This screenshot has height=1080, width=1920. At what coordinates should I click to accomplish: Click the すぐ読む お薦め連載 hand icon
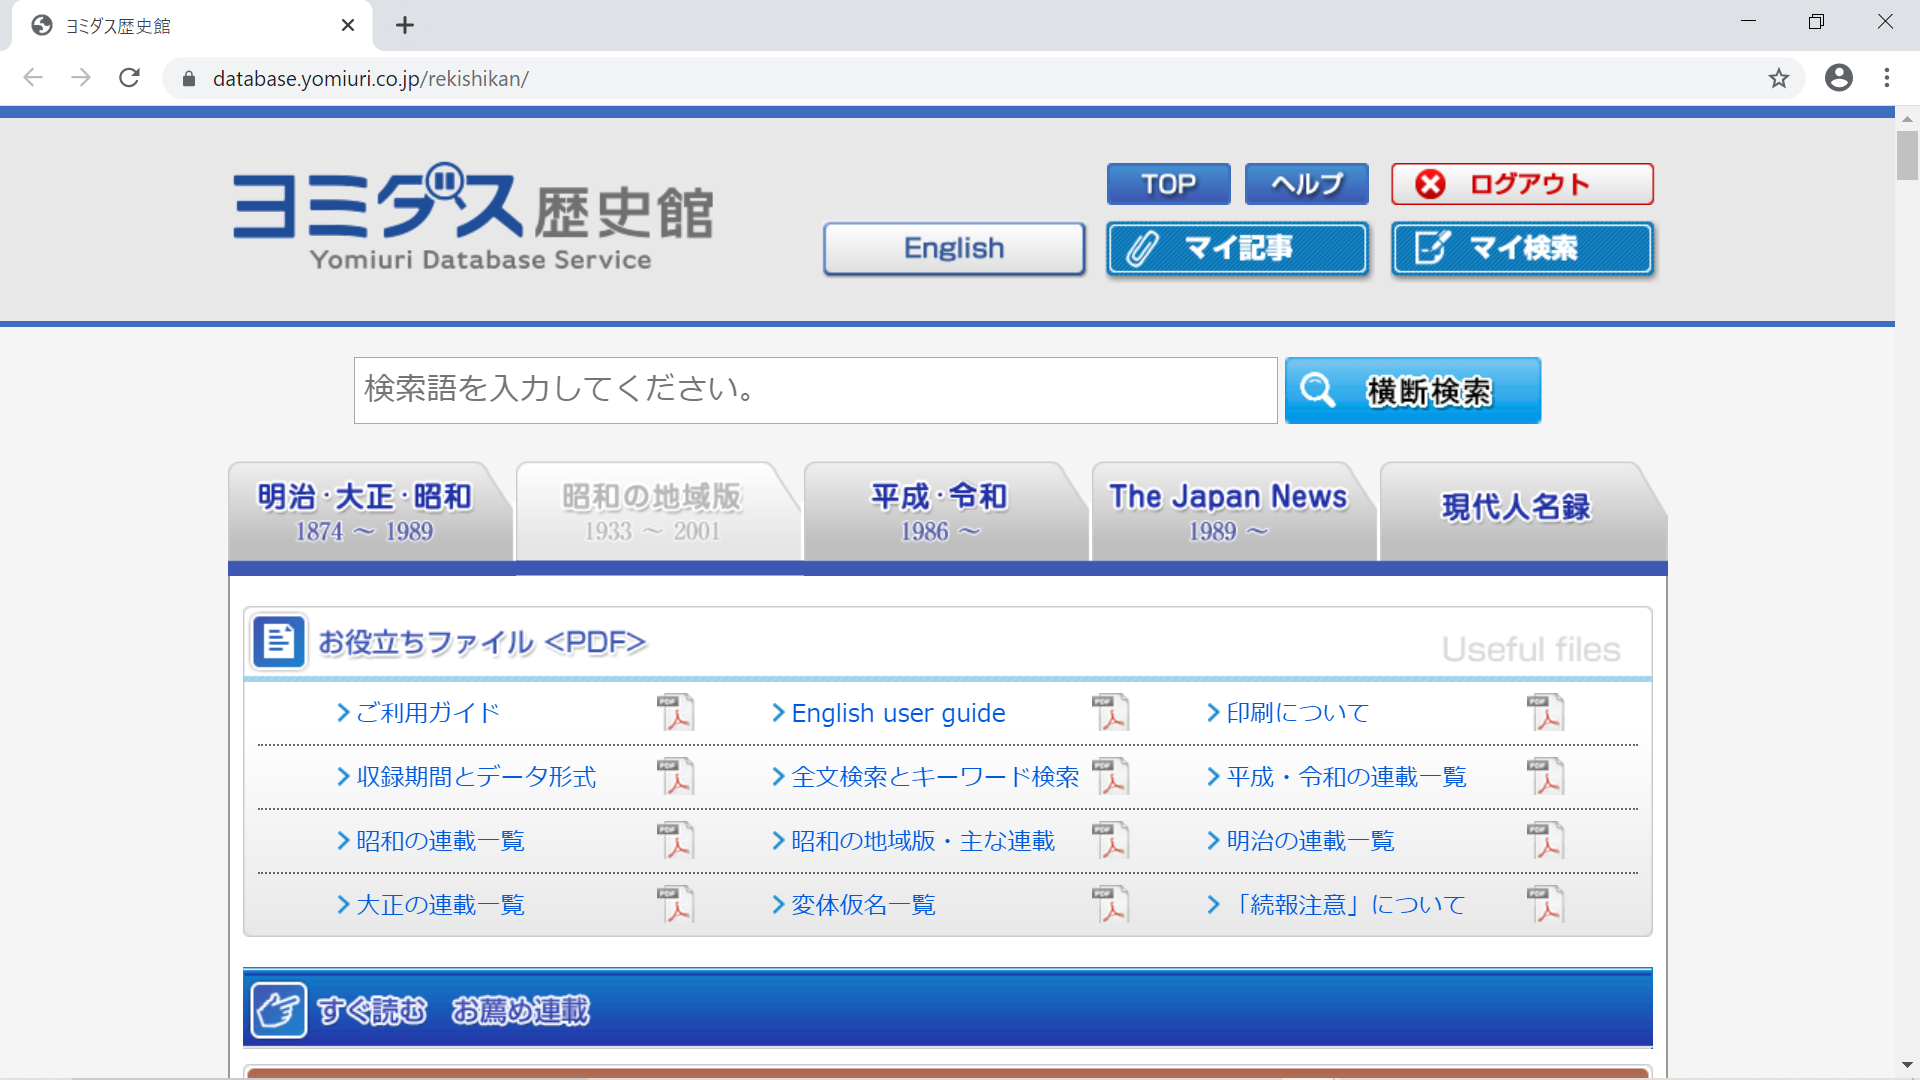[278, 1010]
